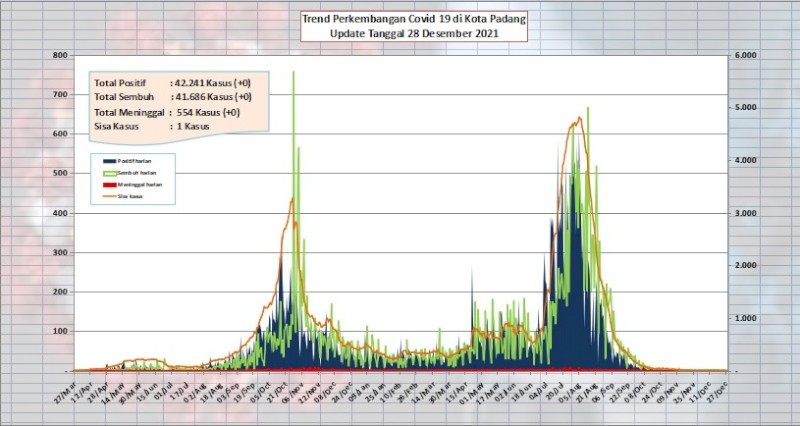The width and height of the screenshot is (800, 426).
Task: Click the right axis value '4.000'
Action: point(746,160)
